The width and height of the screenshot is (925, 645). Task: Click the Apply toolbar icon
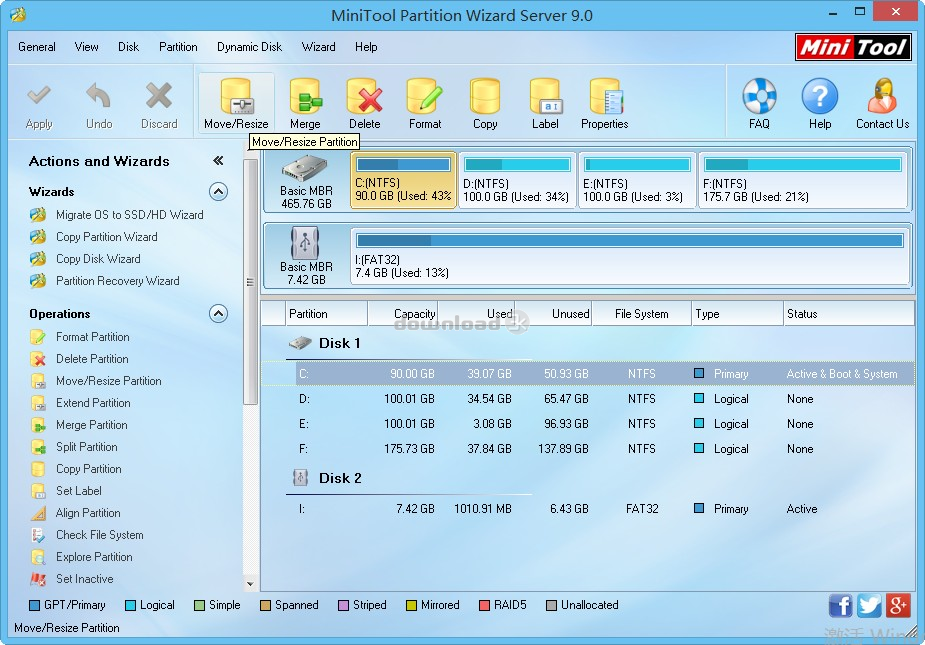pos(39,100)
